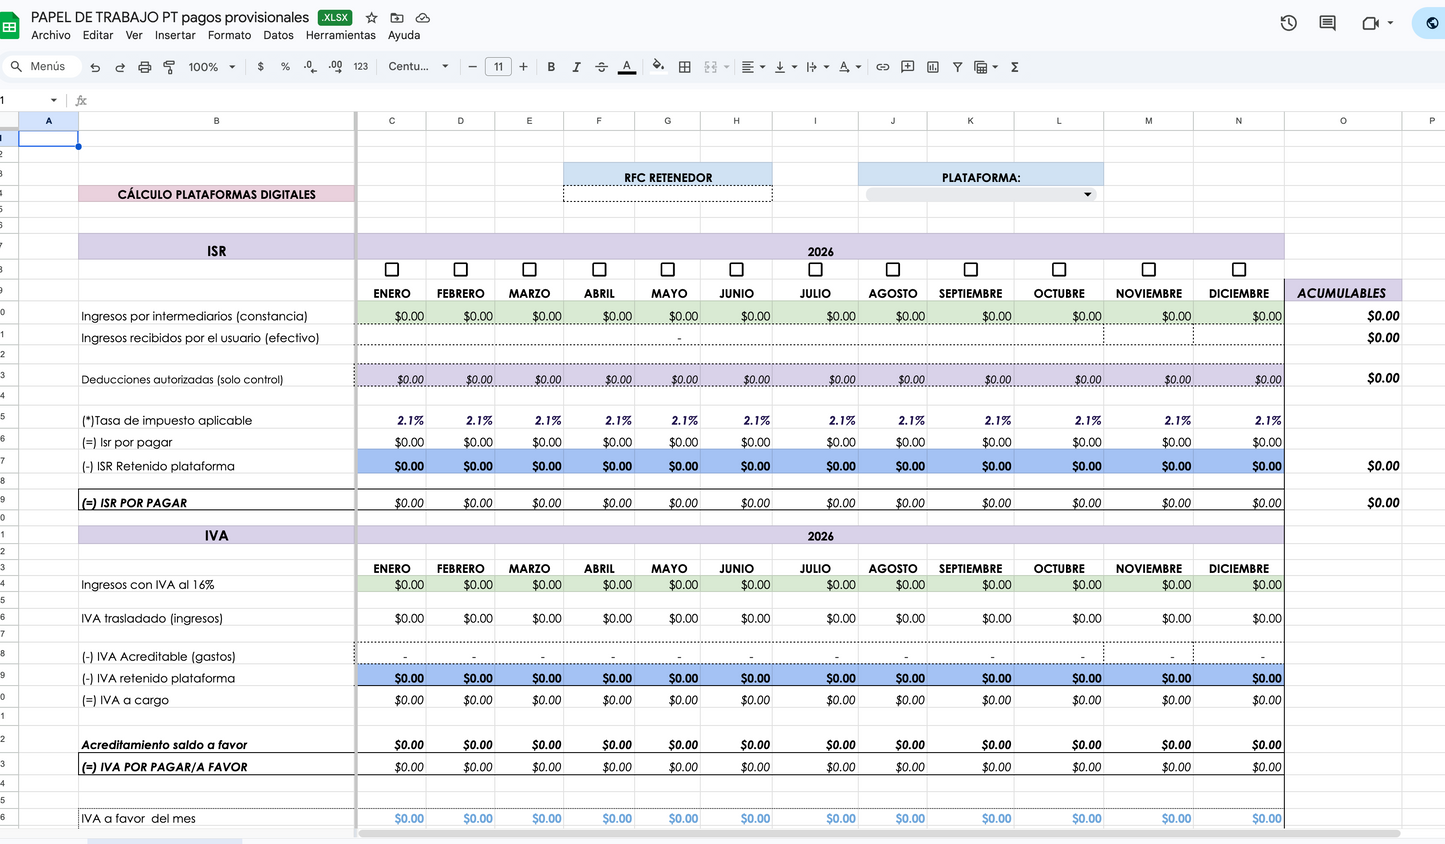Open the Editar menu
The image size is (1445, 844).
pyautogui.click(x=98, y=35)
